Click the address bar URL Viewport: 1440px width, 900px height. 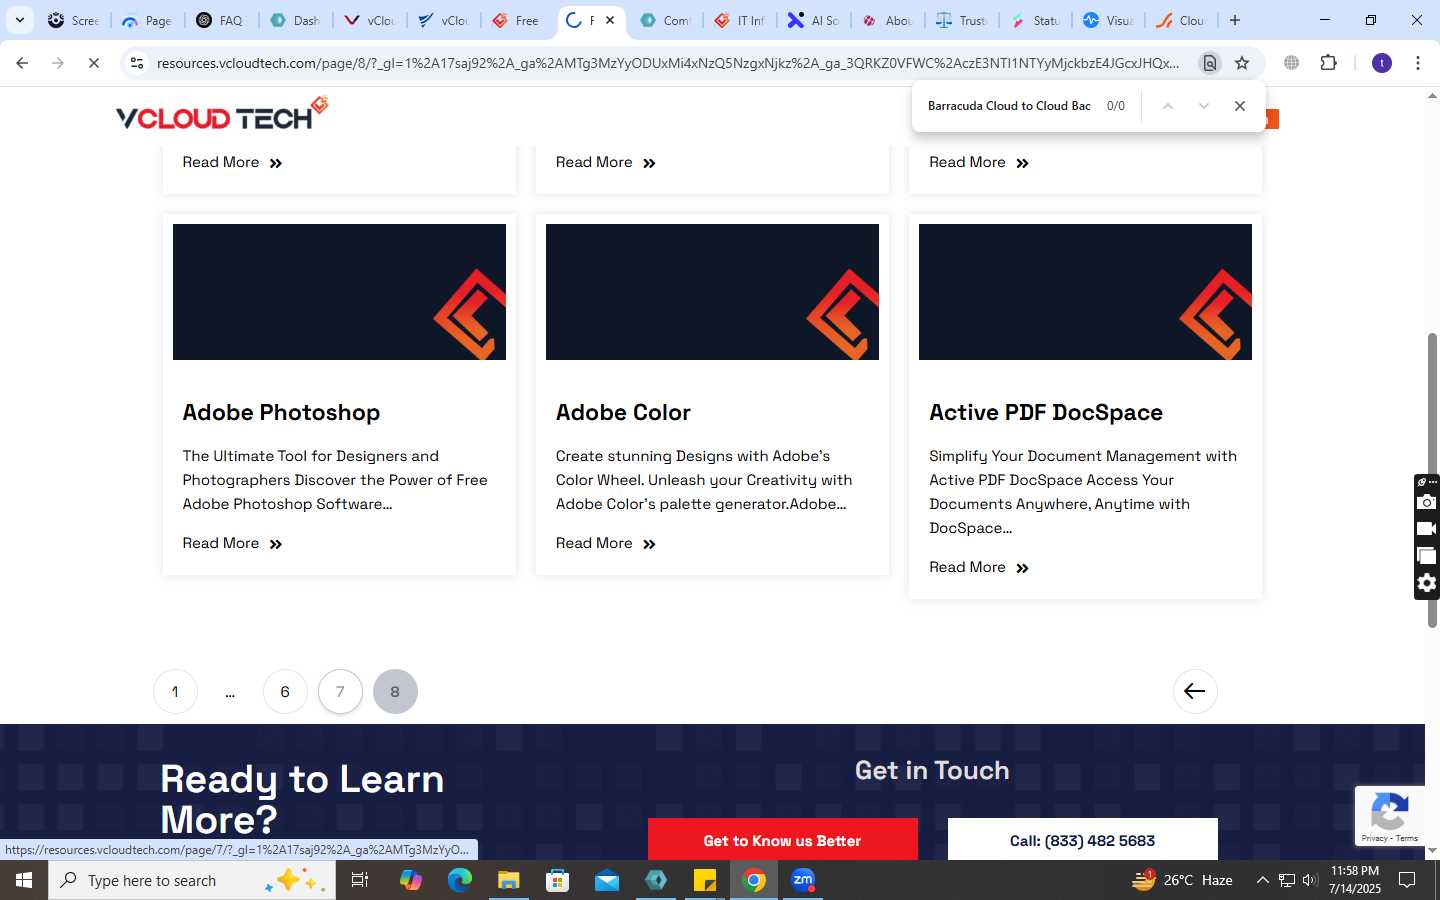click(668, 63)
